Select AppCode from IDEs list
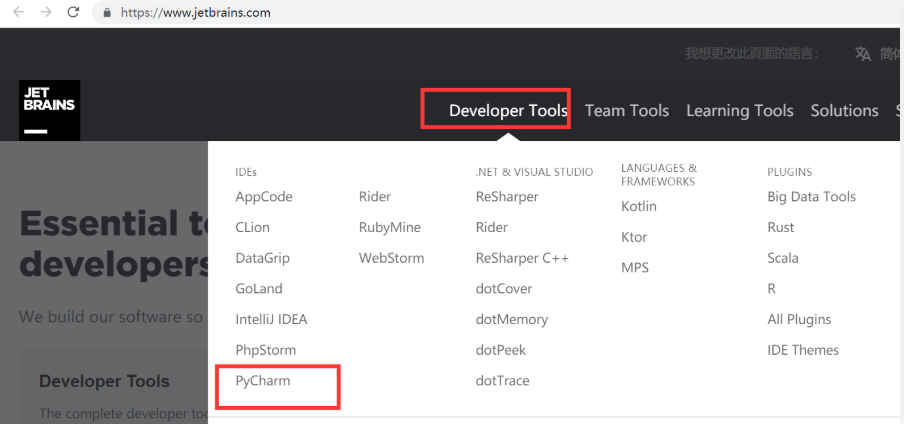The height and width of the screenshot is (424, 904). pyautogui.click(x=264, y=197)
